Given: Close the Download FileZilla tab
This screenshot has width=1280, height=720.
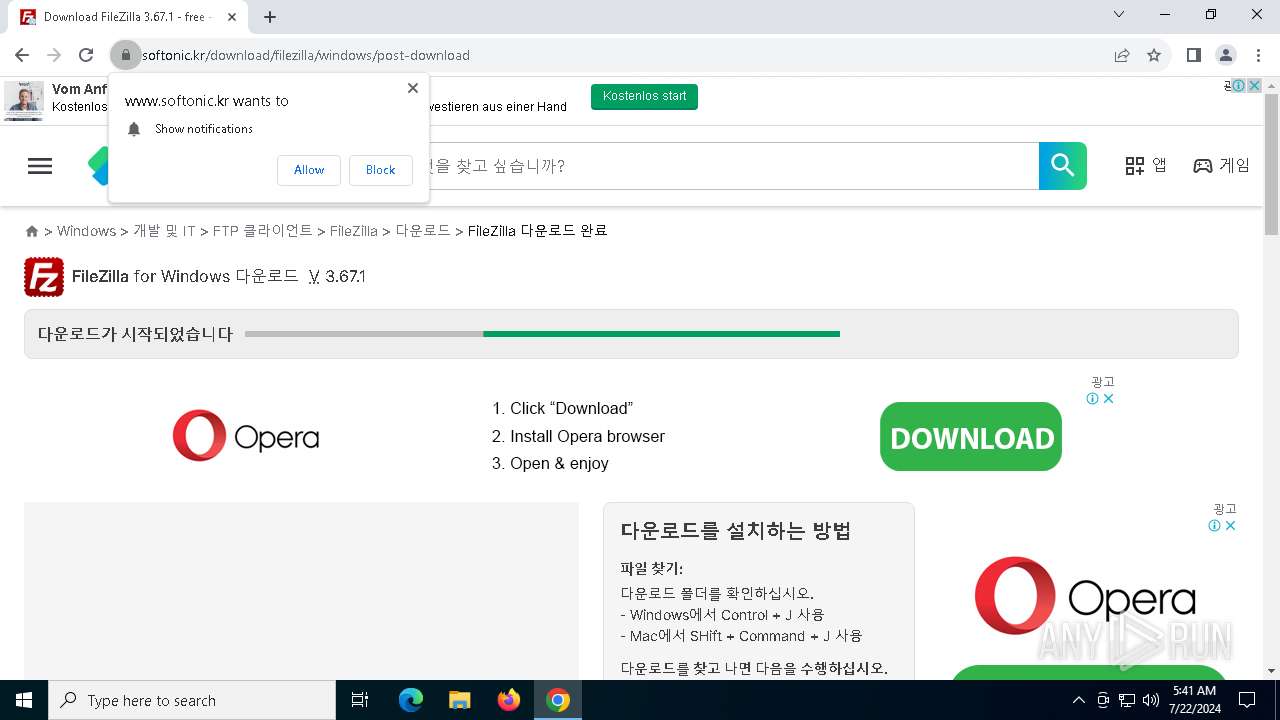Looking at the screenshot, I should (x=232, y=17).
